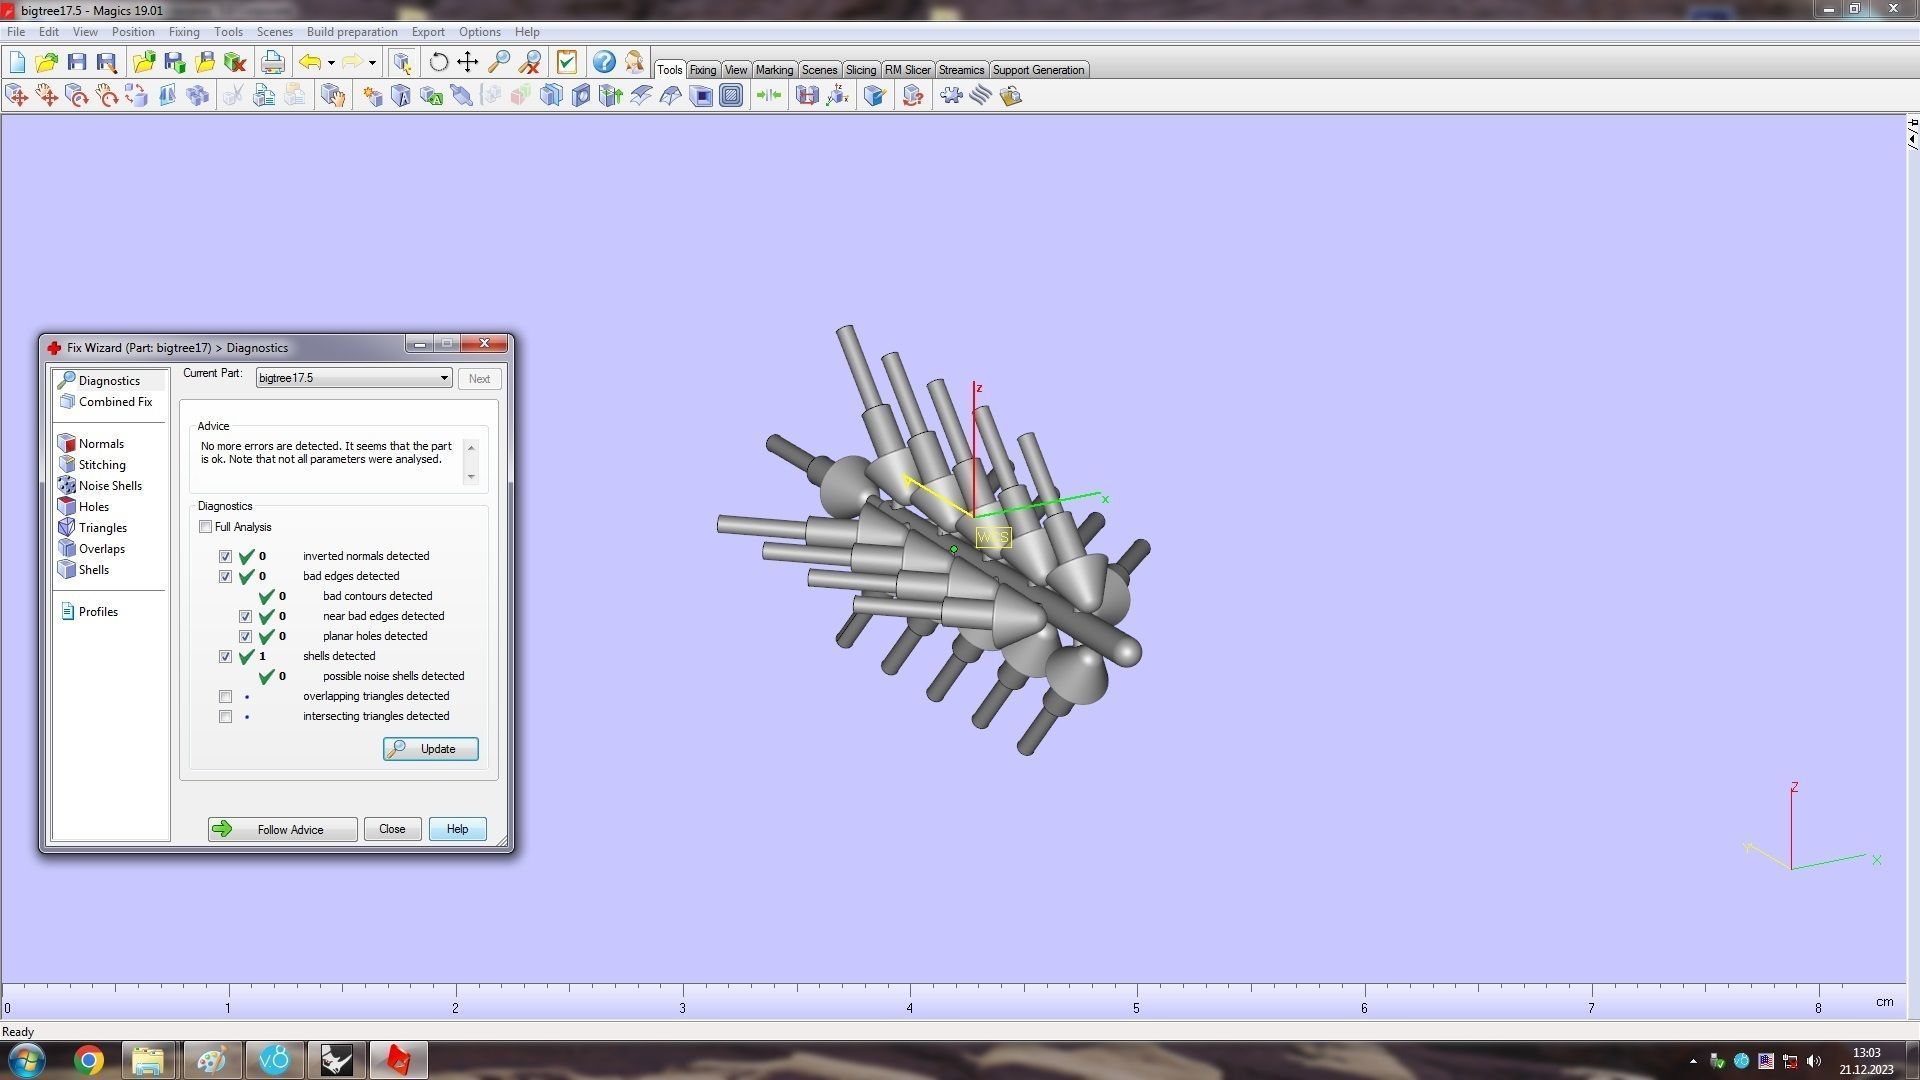The width and height of the screenshot is (1920, 1080).
Task: Open the Undo history dropdown arrow
Action: click(x=331, y=63)
